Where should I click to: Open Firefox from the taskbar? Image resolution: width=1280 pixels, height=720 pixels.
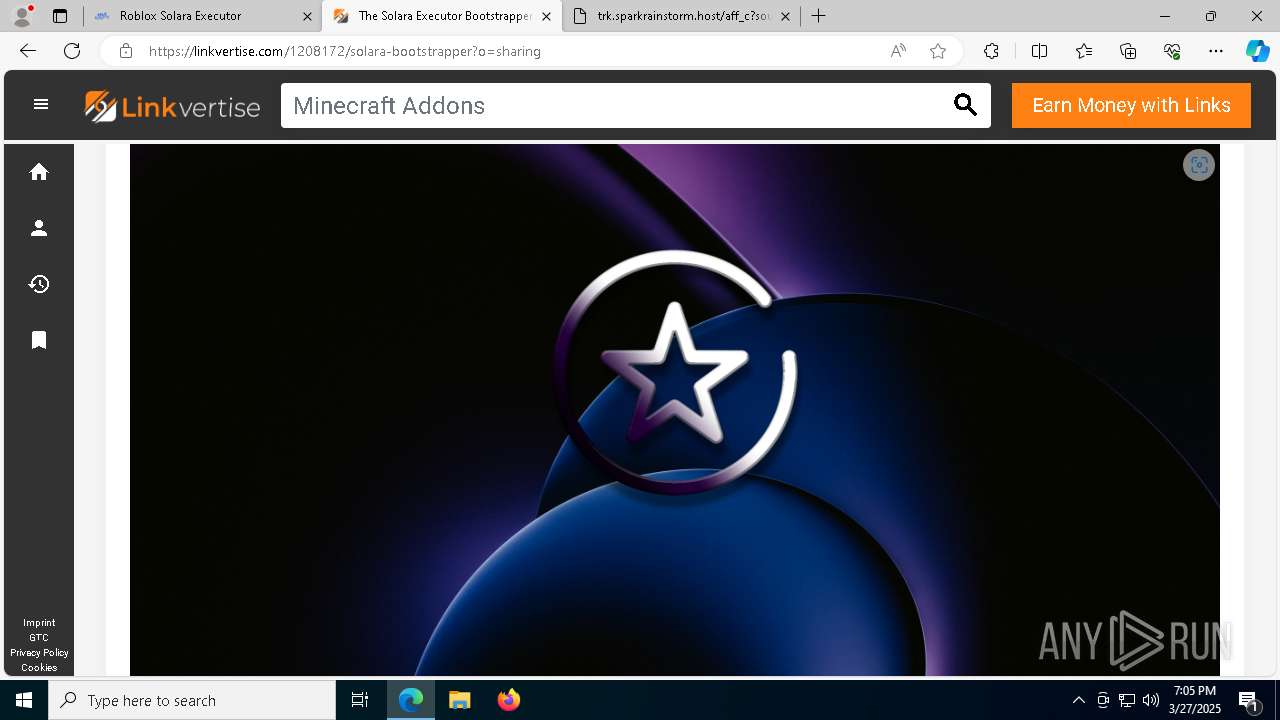[508, 700]
